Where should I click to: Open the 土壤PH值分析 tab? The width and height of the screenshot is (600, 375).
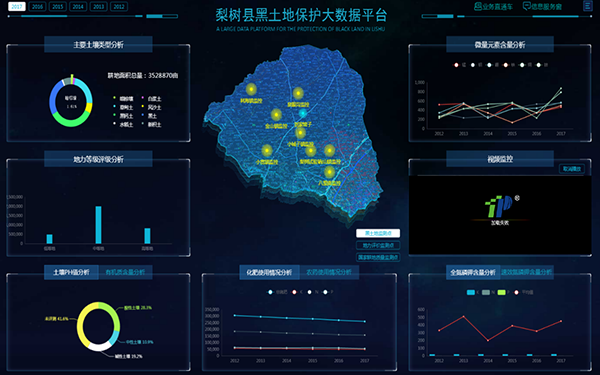pyautogui.click(x=71, y=272)
